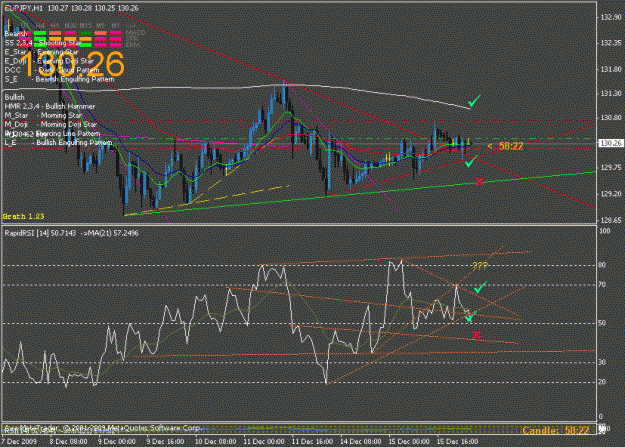Click the '9 Dec 16:00' time axis label

pyautogui.click(x=165, y=441)
